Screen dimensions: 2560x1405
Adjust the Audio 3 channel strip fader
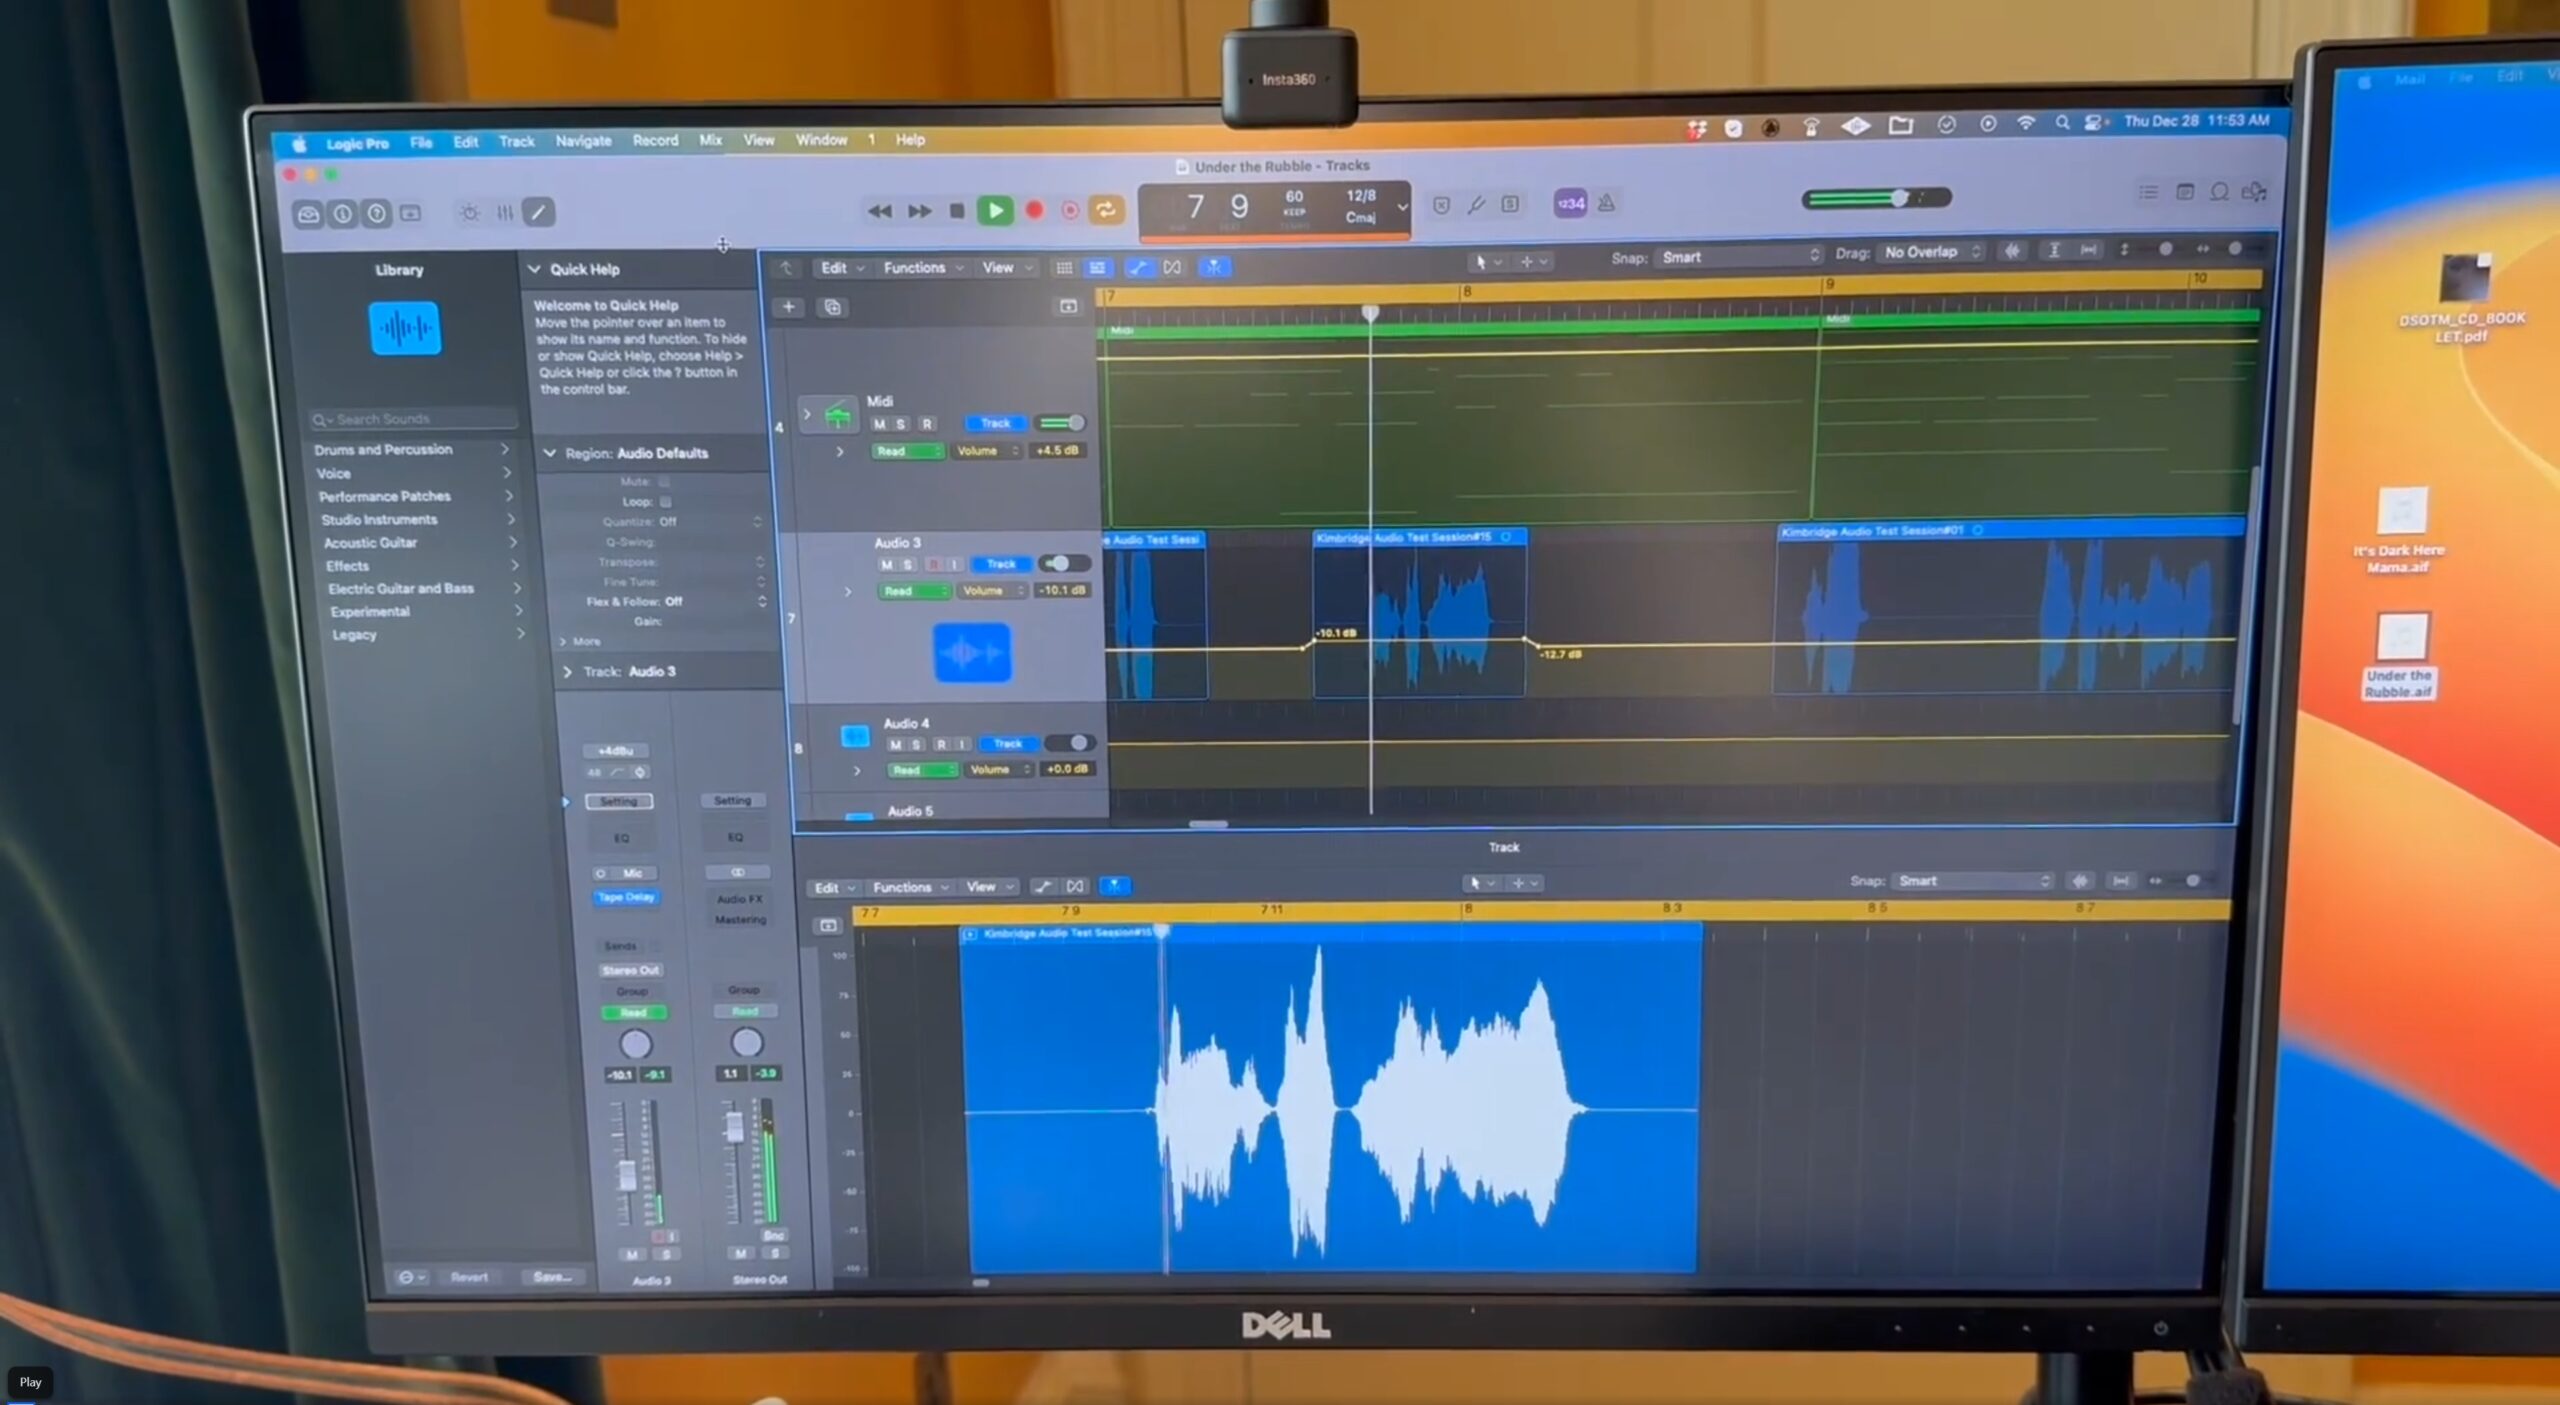(626, 1173)
